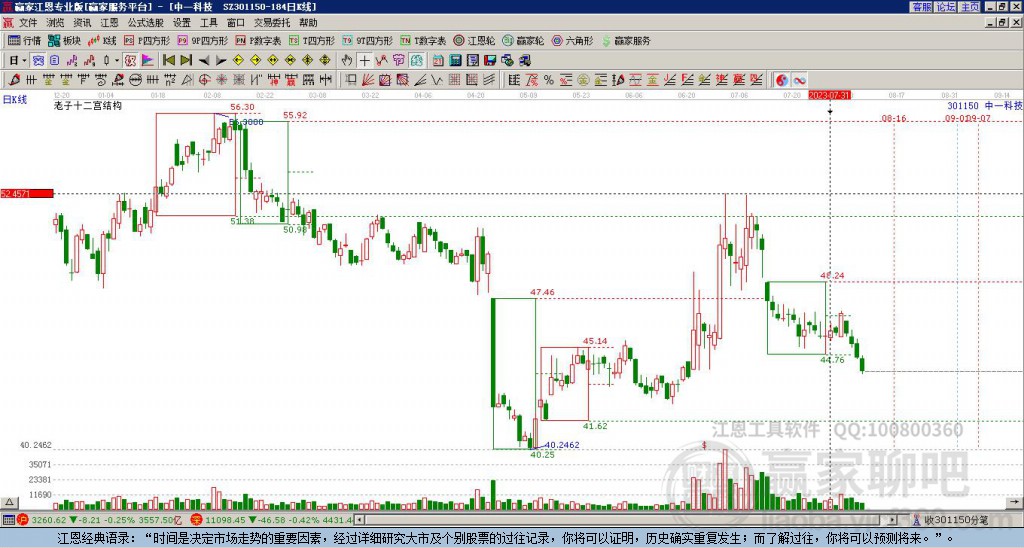Select the circle with horizontal line tool
1024x548 pixels.
pyautogui.click(x=134, y=80)
